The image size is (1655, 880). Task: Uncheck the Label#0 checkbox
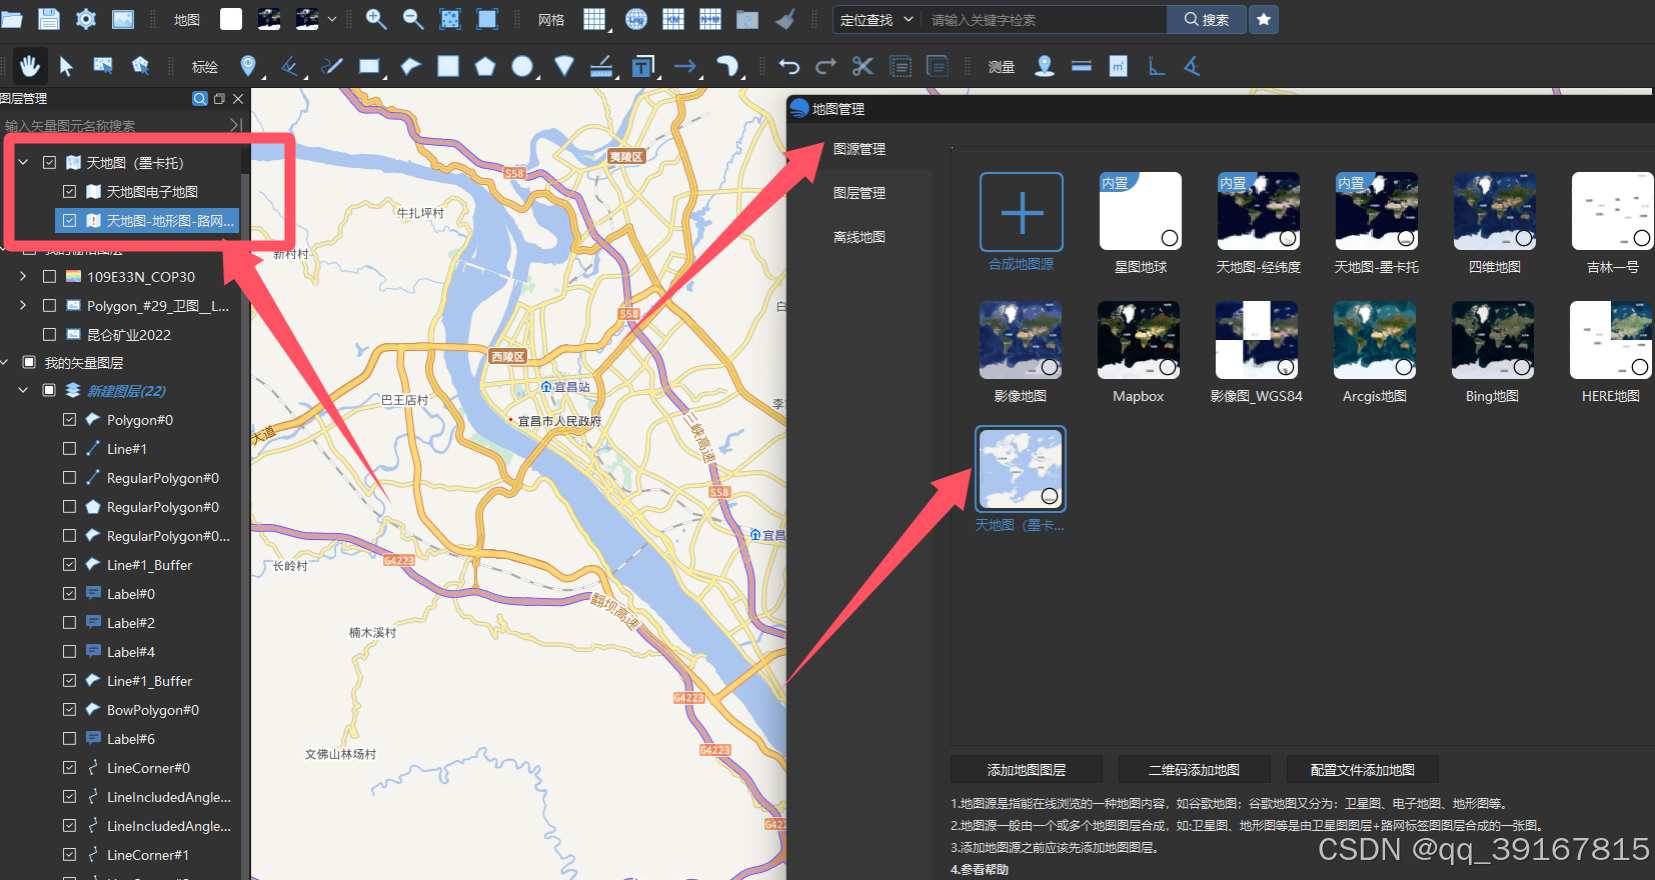[69, 594]
